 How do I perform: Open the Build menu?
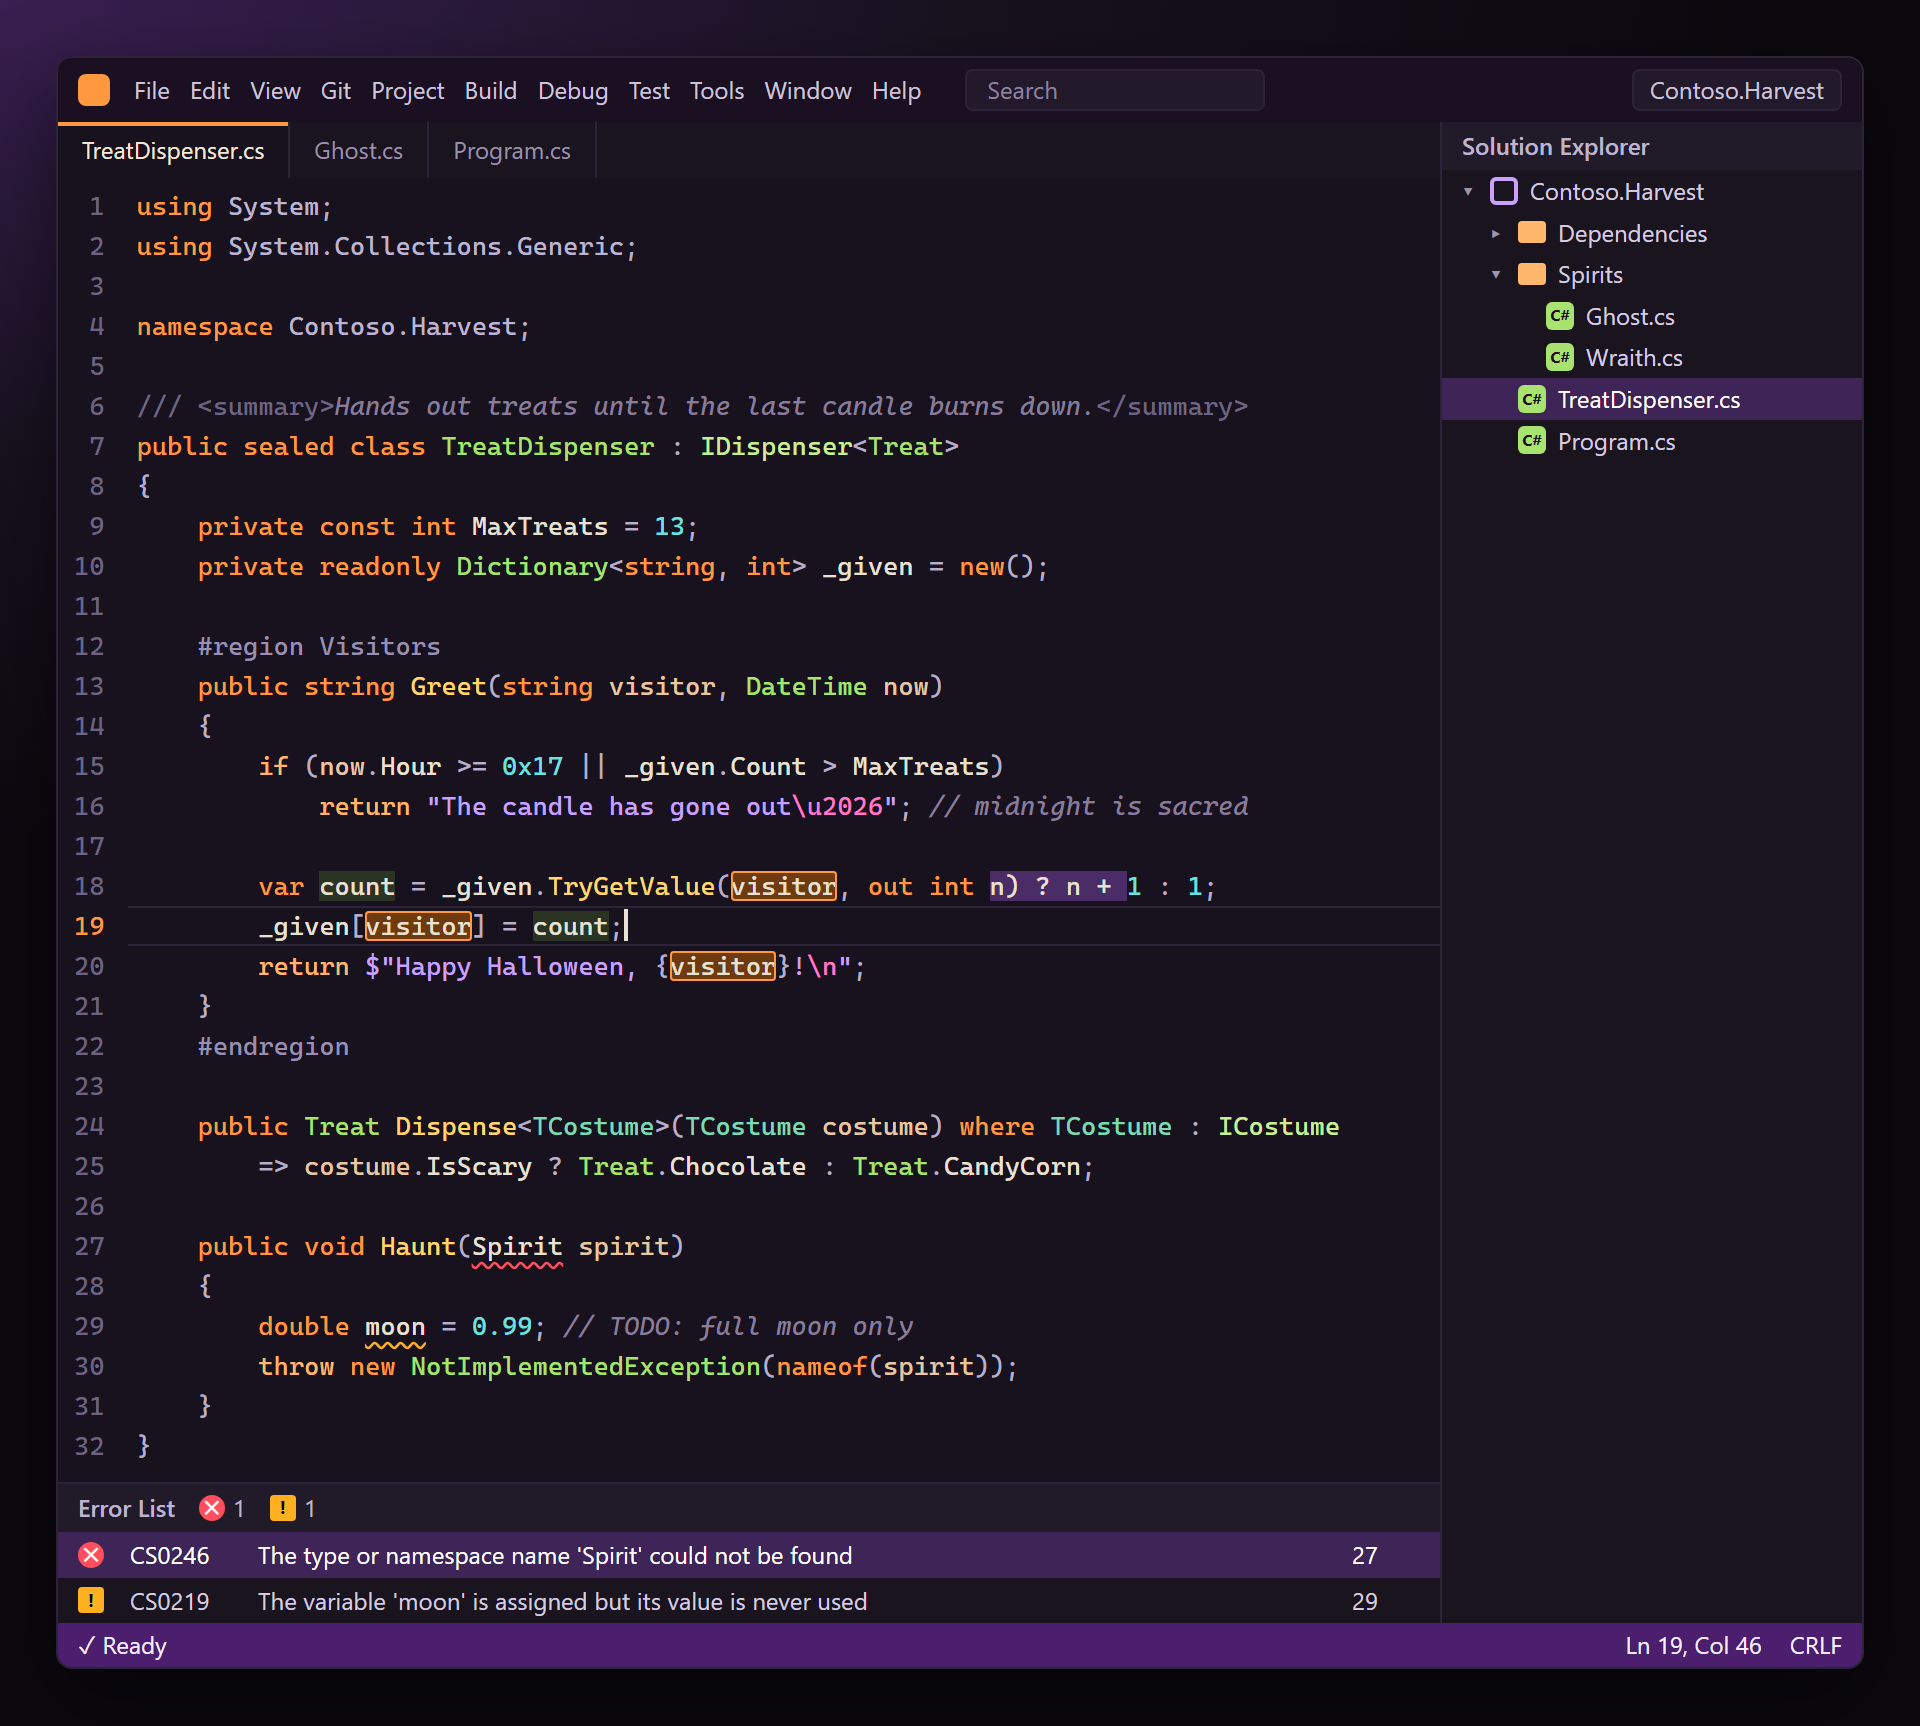pyautogui.click(x=490, y=91)
